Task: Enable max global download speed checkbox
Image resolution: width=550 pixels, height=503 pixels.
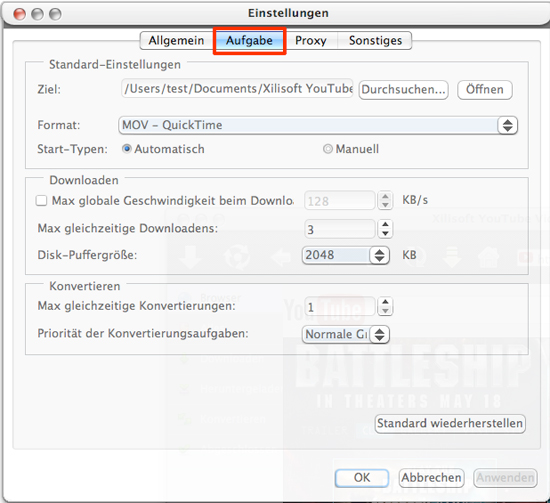Action: click(41, 201)
